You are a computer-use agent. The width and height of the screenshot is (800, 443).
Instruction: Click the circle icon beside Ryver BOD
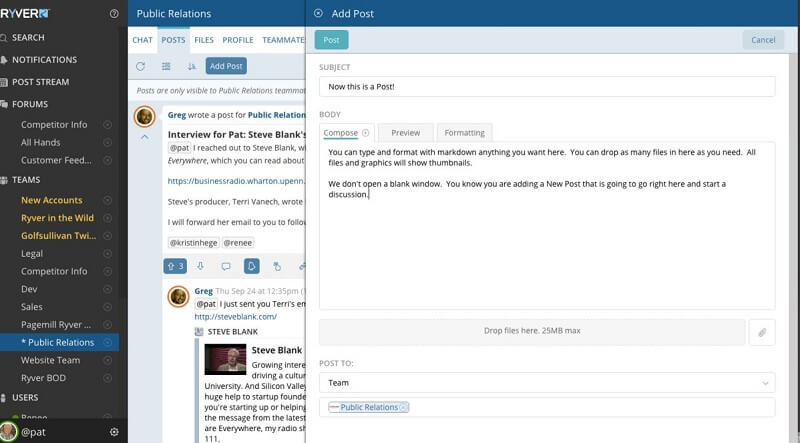(107, 378)
